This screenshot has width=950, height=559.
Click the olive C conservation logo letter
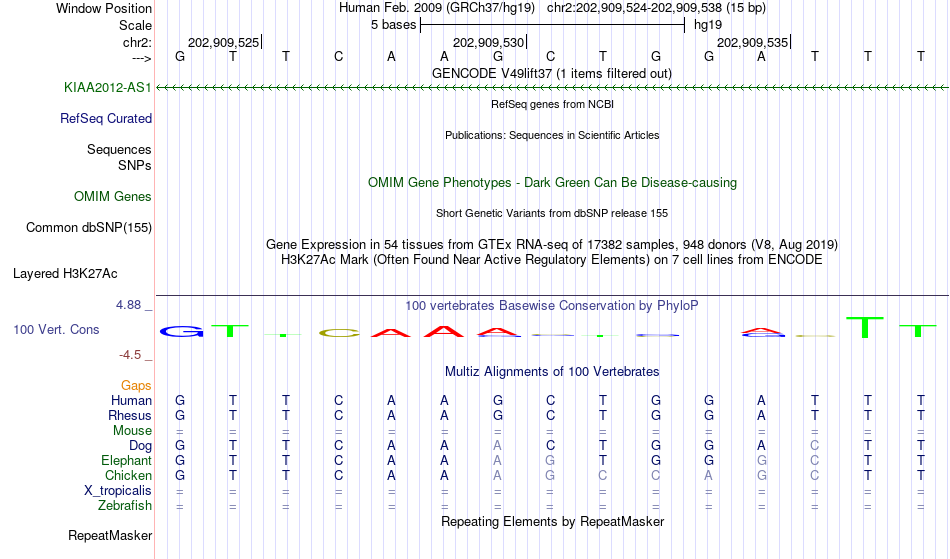pos(339,332)
